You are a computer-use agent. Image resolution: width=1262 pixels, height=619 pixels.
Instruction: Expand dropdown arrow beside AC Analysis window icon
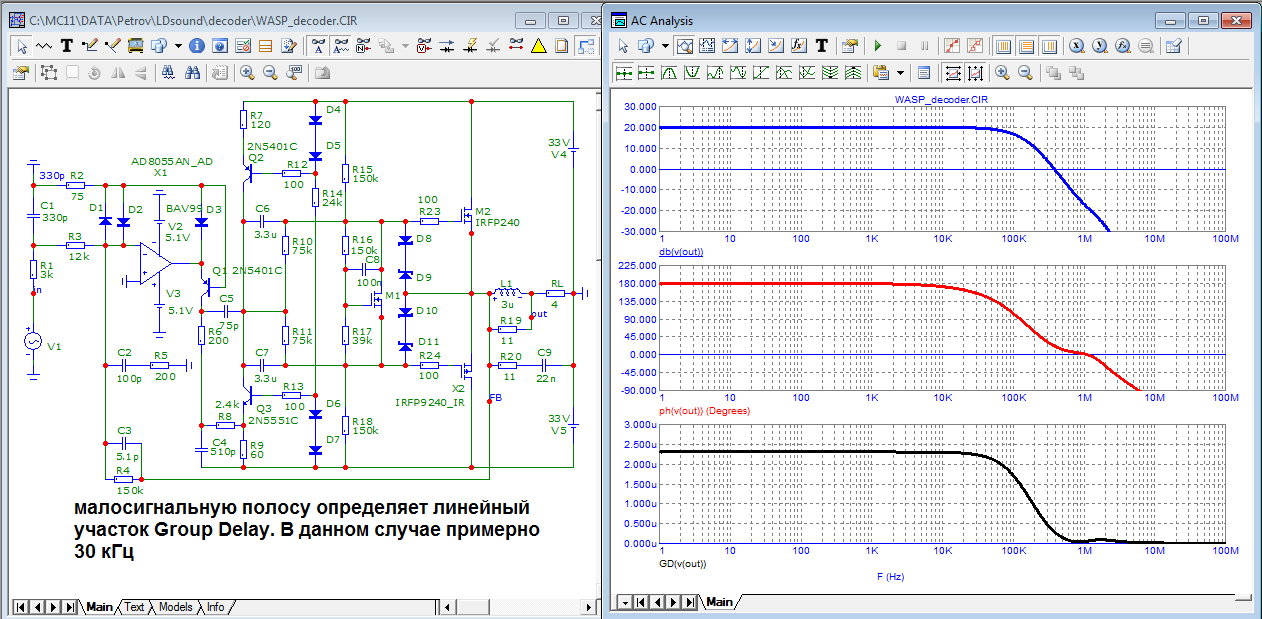[x=665, y=45]
